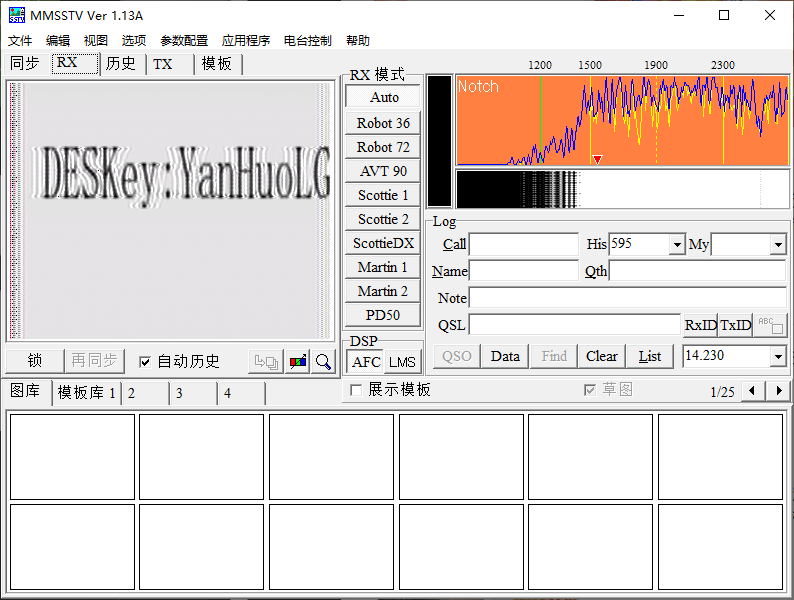The width and height of the screenshot is (794, 600).
Task: Select Auto RX mode
Action: tap(383, 97)
